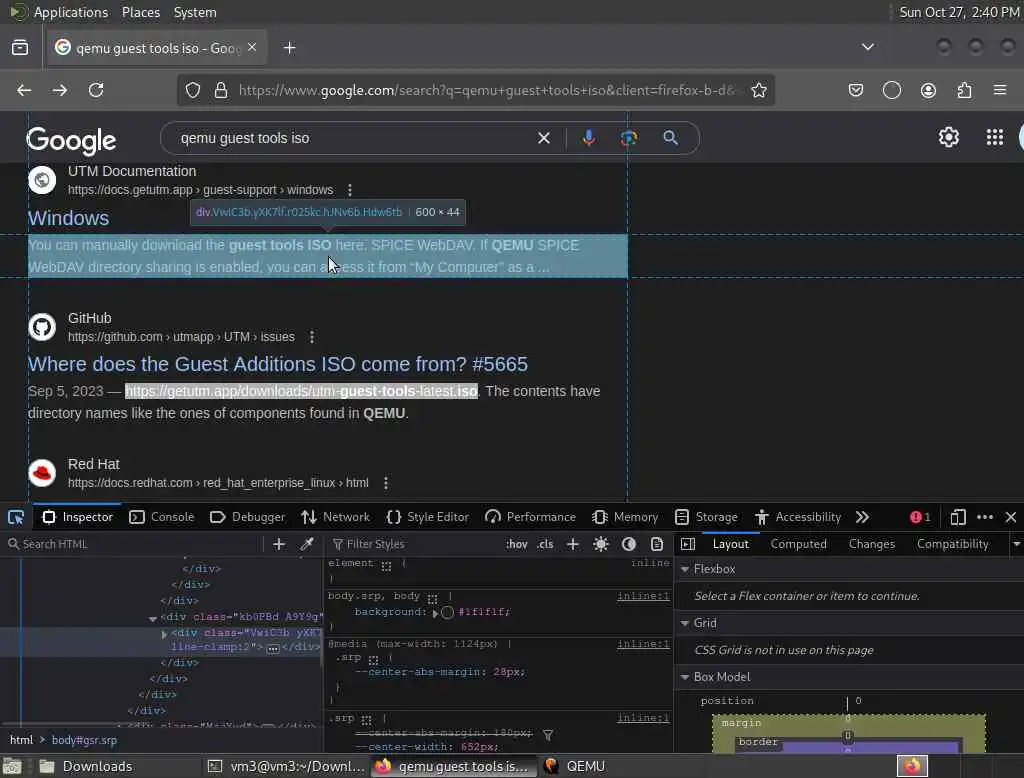Open Google quick settings gear

[x=948, y=137]
